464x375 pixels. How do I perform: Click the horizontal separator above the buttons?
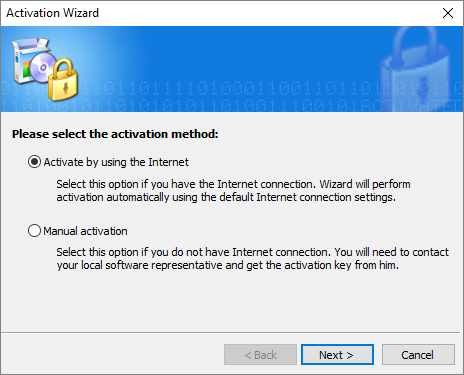[x=231, y=332]
